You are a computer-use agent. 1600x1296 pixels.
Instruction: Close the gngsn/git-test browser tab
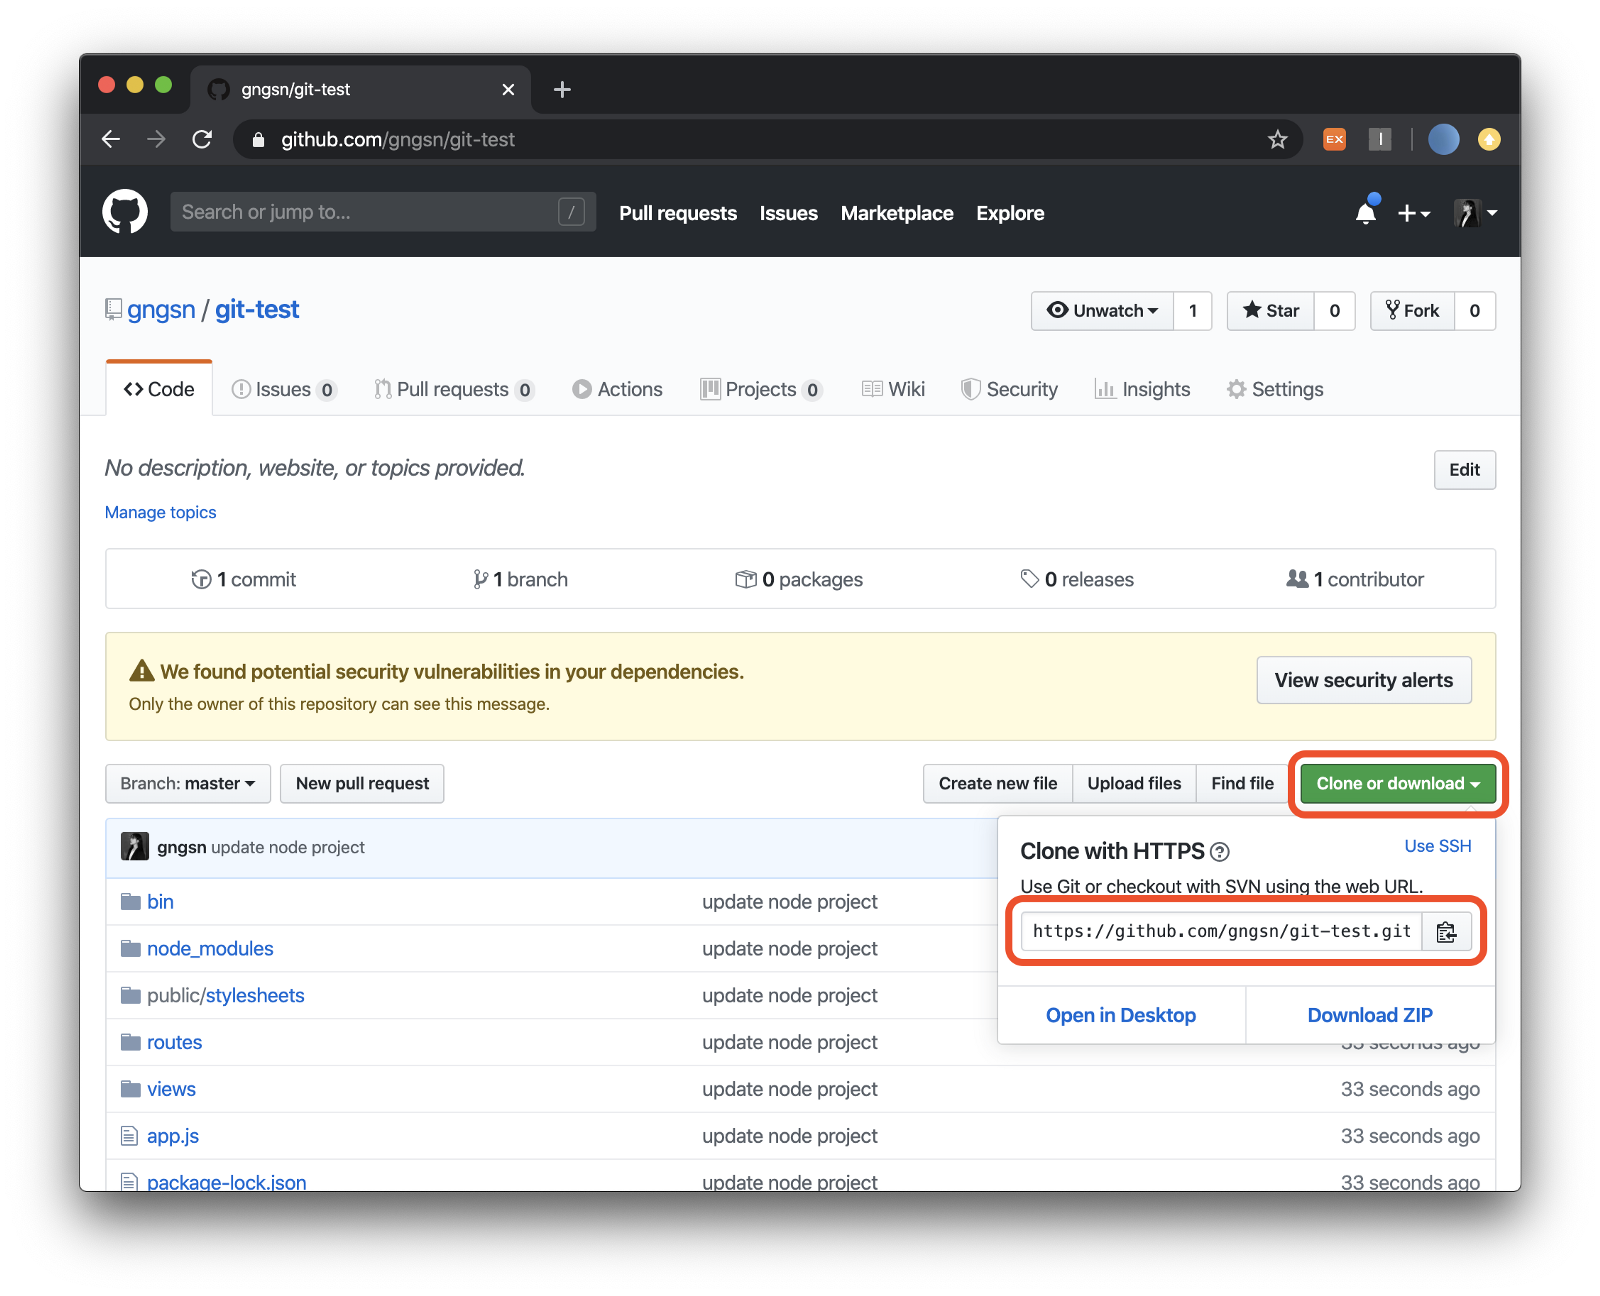coord(508,89)
